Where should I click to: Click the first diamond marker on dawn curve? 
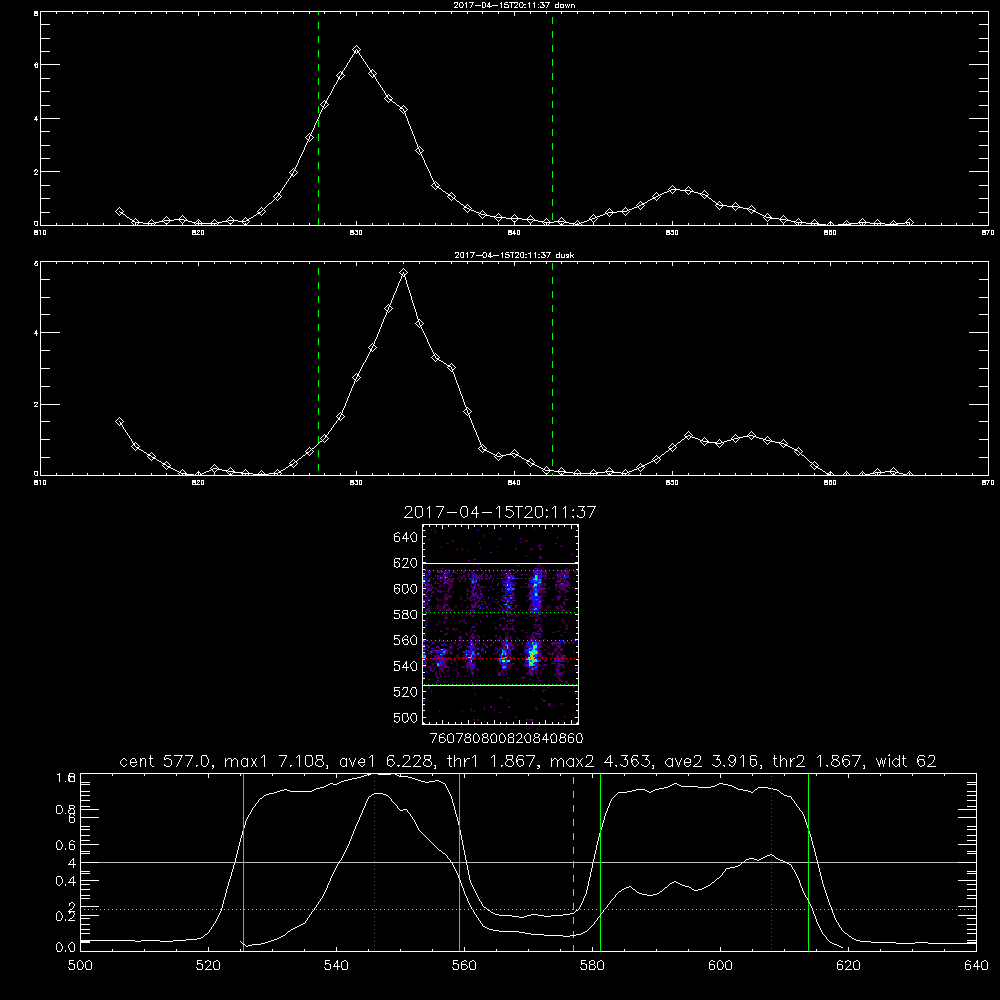[x=119, y=211]
